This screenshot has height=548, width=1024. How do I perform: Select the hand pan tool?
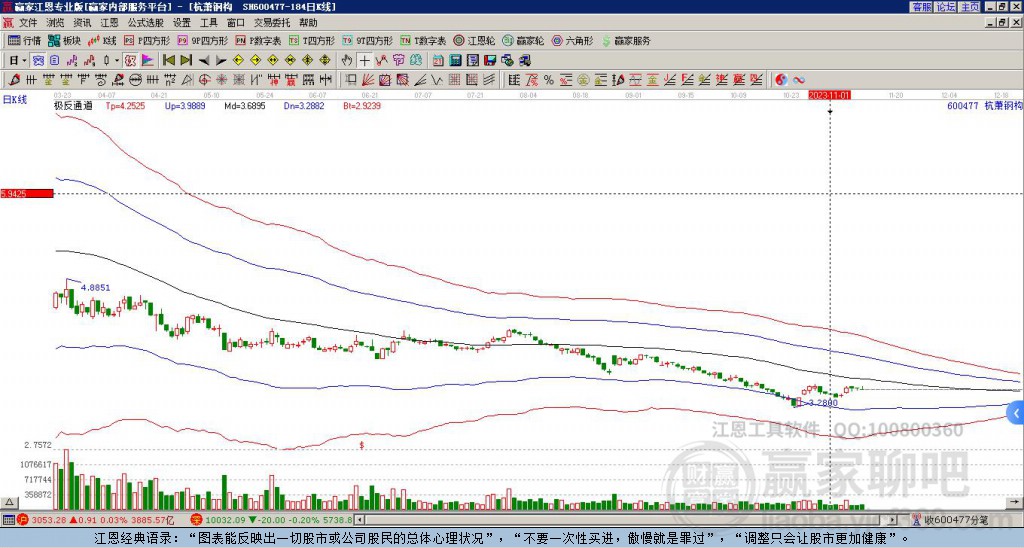tap(347, 61)
